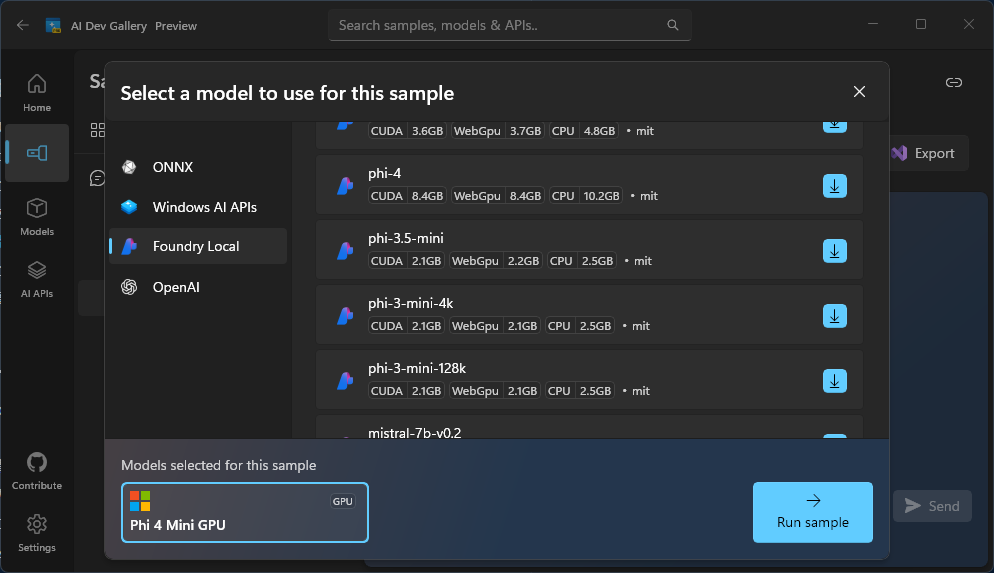This screenshot has height=573, width=994.
Task: Select the Phi 4 Mini GPU card
Action: (x=245, y=513)
